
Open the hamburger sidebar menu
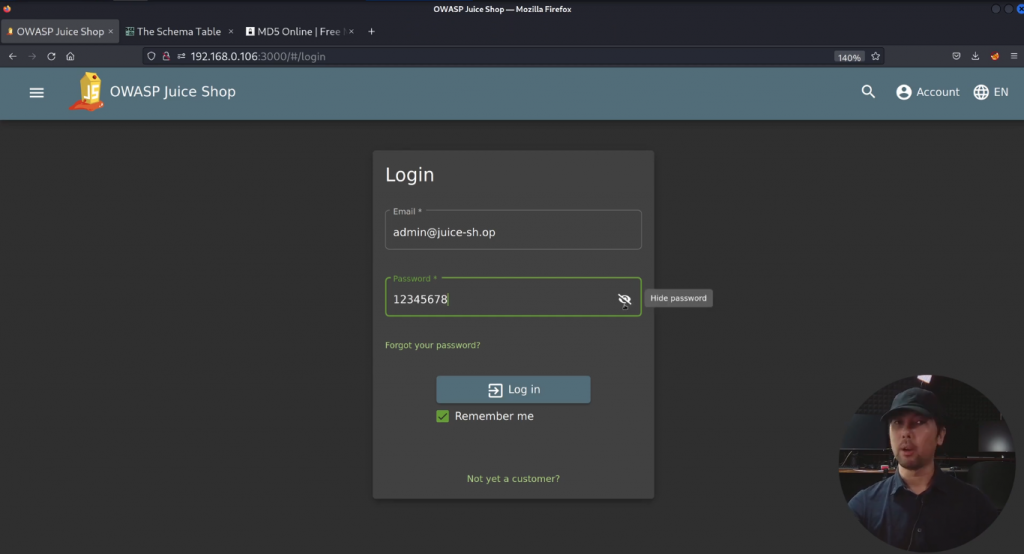(37, 93)
